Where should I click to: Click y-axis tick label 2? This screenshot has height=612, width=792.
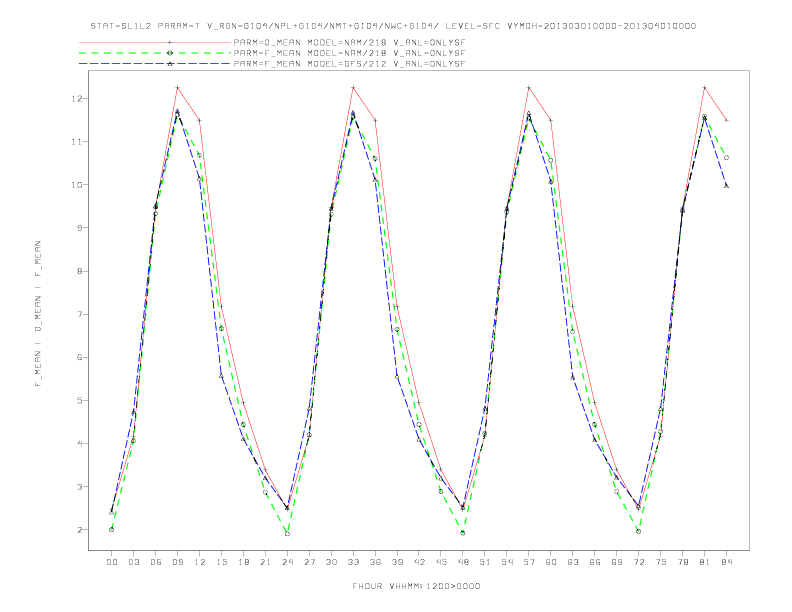click(x=79, y=530)
